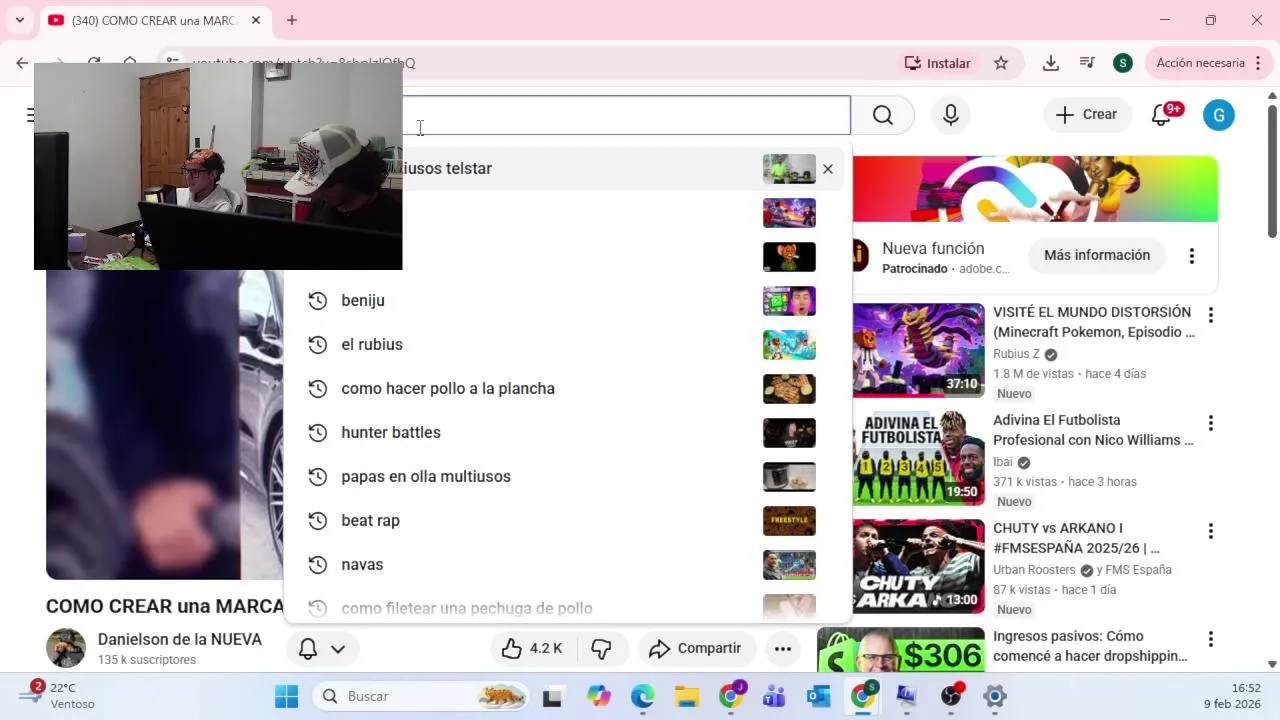The width and height of the screenshot is (1280, 720).
Task: Open the Crear menu button
Action: (x=1087, y=115)
